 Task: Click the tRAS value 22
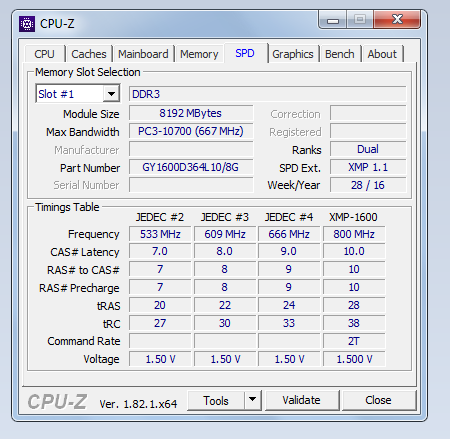[x=225, y=305]
